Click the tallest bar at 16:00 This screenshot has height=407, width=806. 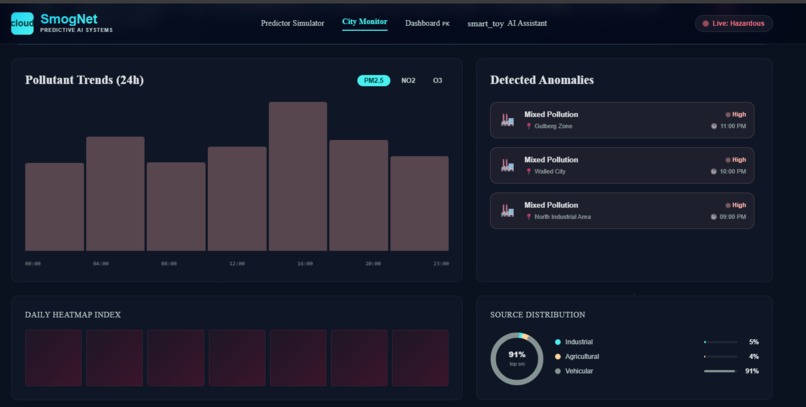[298, 176]
